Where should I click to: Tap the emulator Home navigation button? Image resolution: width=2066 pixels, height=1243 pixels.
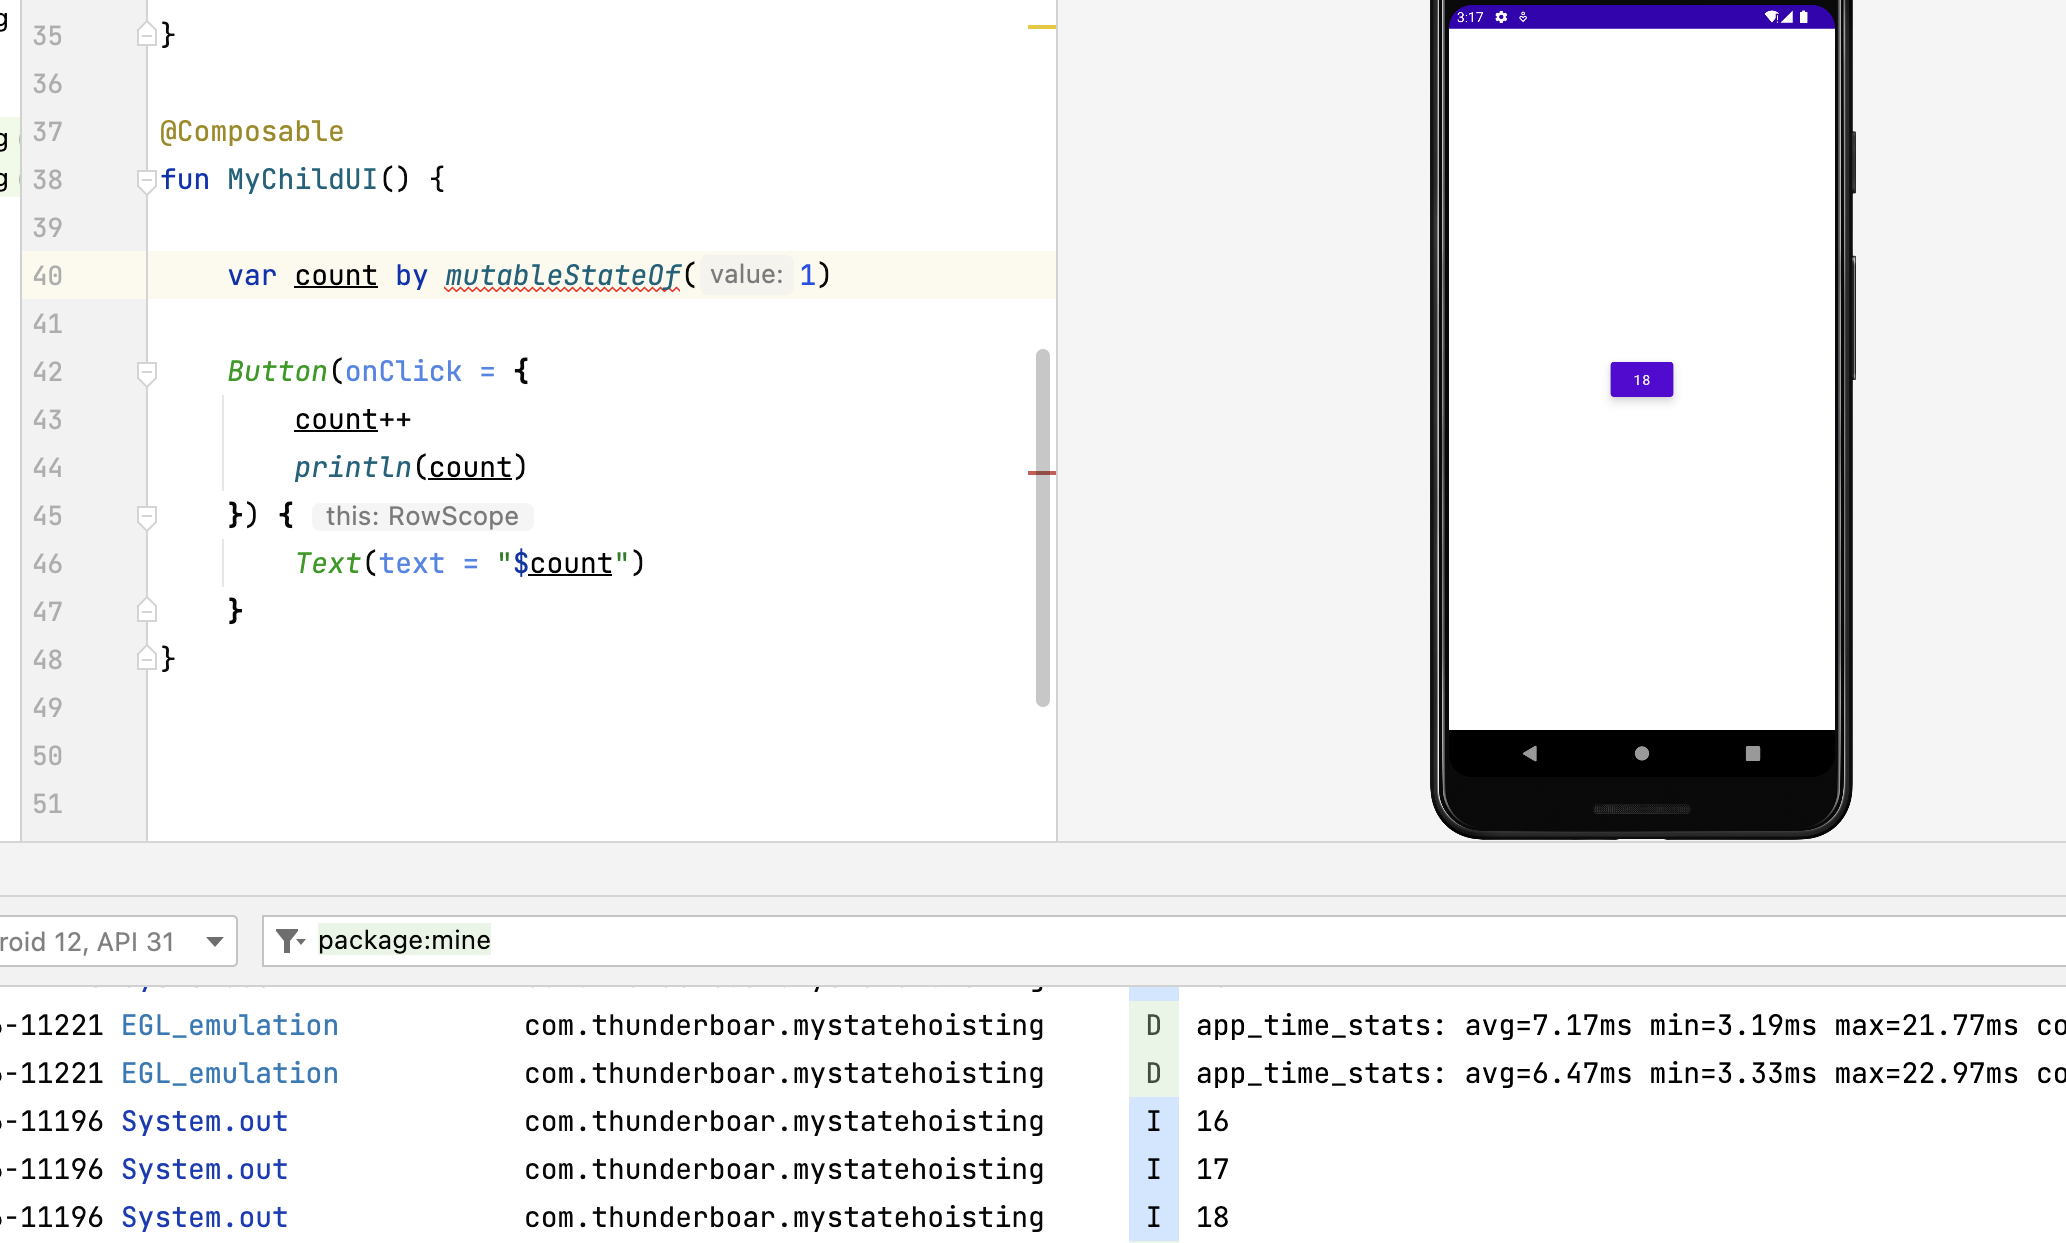tap(1641, 753)
